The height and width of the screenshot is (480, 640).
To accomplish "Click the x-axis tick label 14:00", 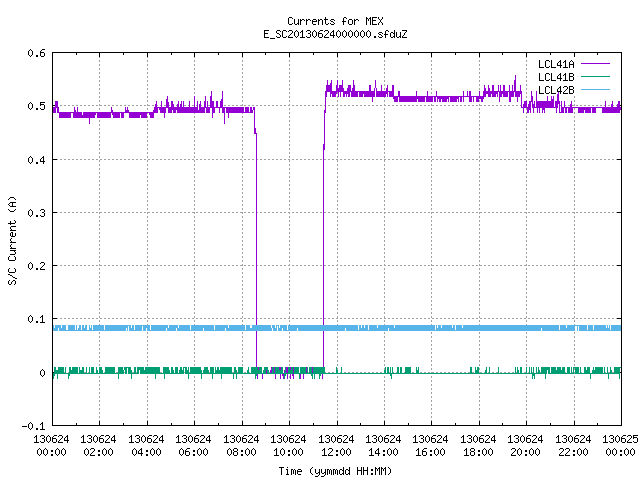I will (x=383, y=452).
